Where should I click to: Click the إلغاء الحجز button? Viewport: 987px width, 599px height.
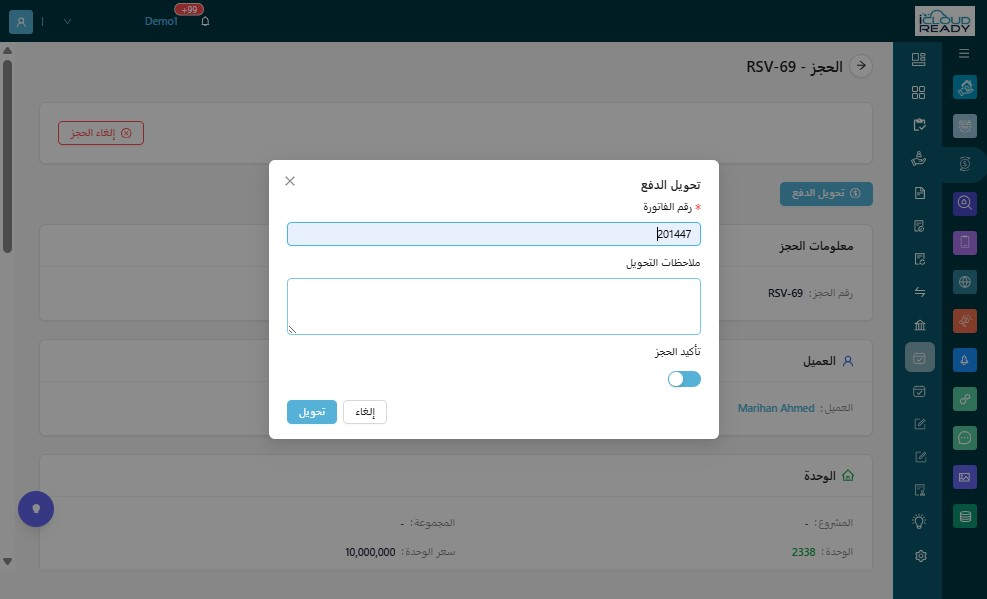click(x=101, y=133)
